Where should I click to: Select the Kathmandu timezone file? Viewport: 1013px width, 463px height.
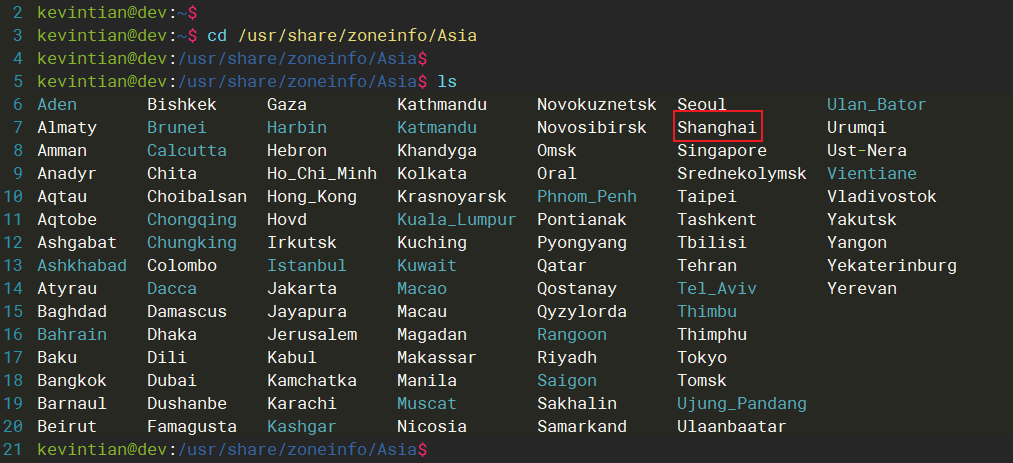click(x=441, y=104)
